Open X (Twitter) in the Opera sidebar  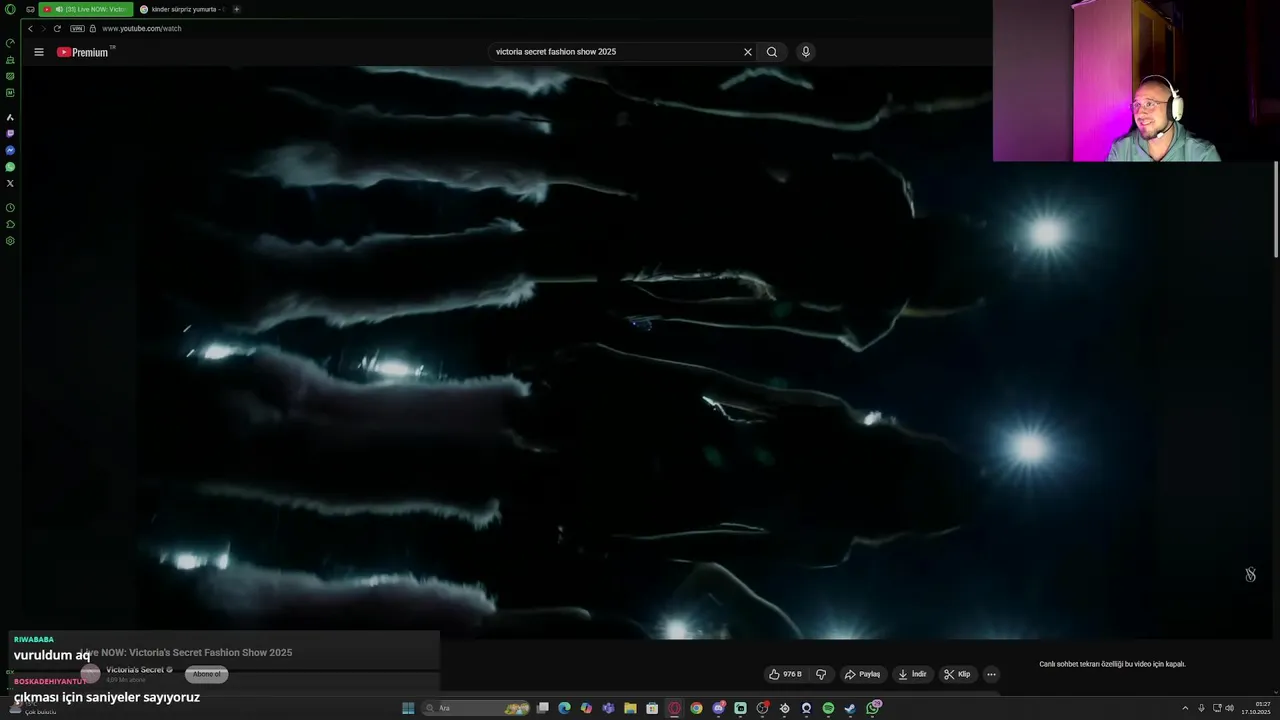pos(10,183)
